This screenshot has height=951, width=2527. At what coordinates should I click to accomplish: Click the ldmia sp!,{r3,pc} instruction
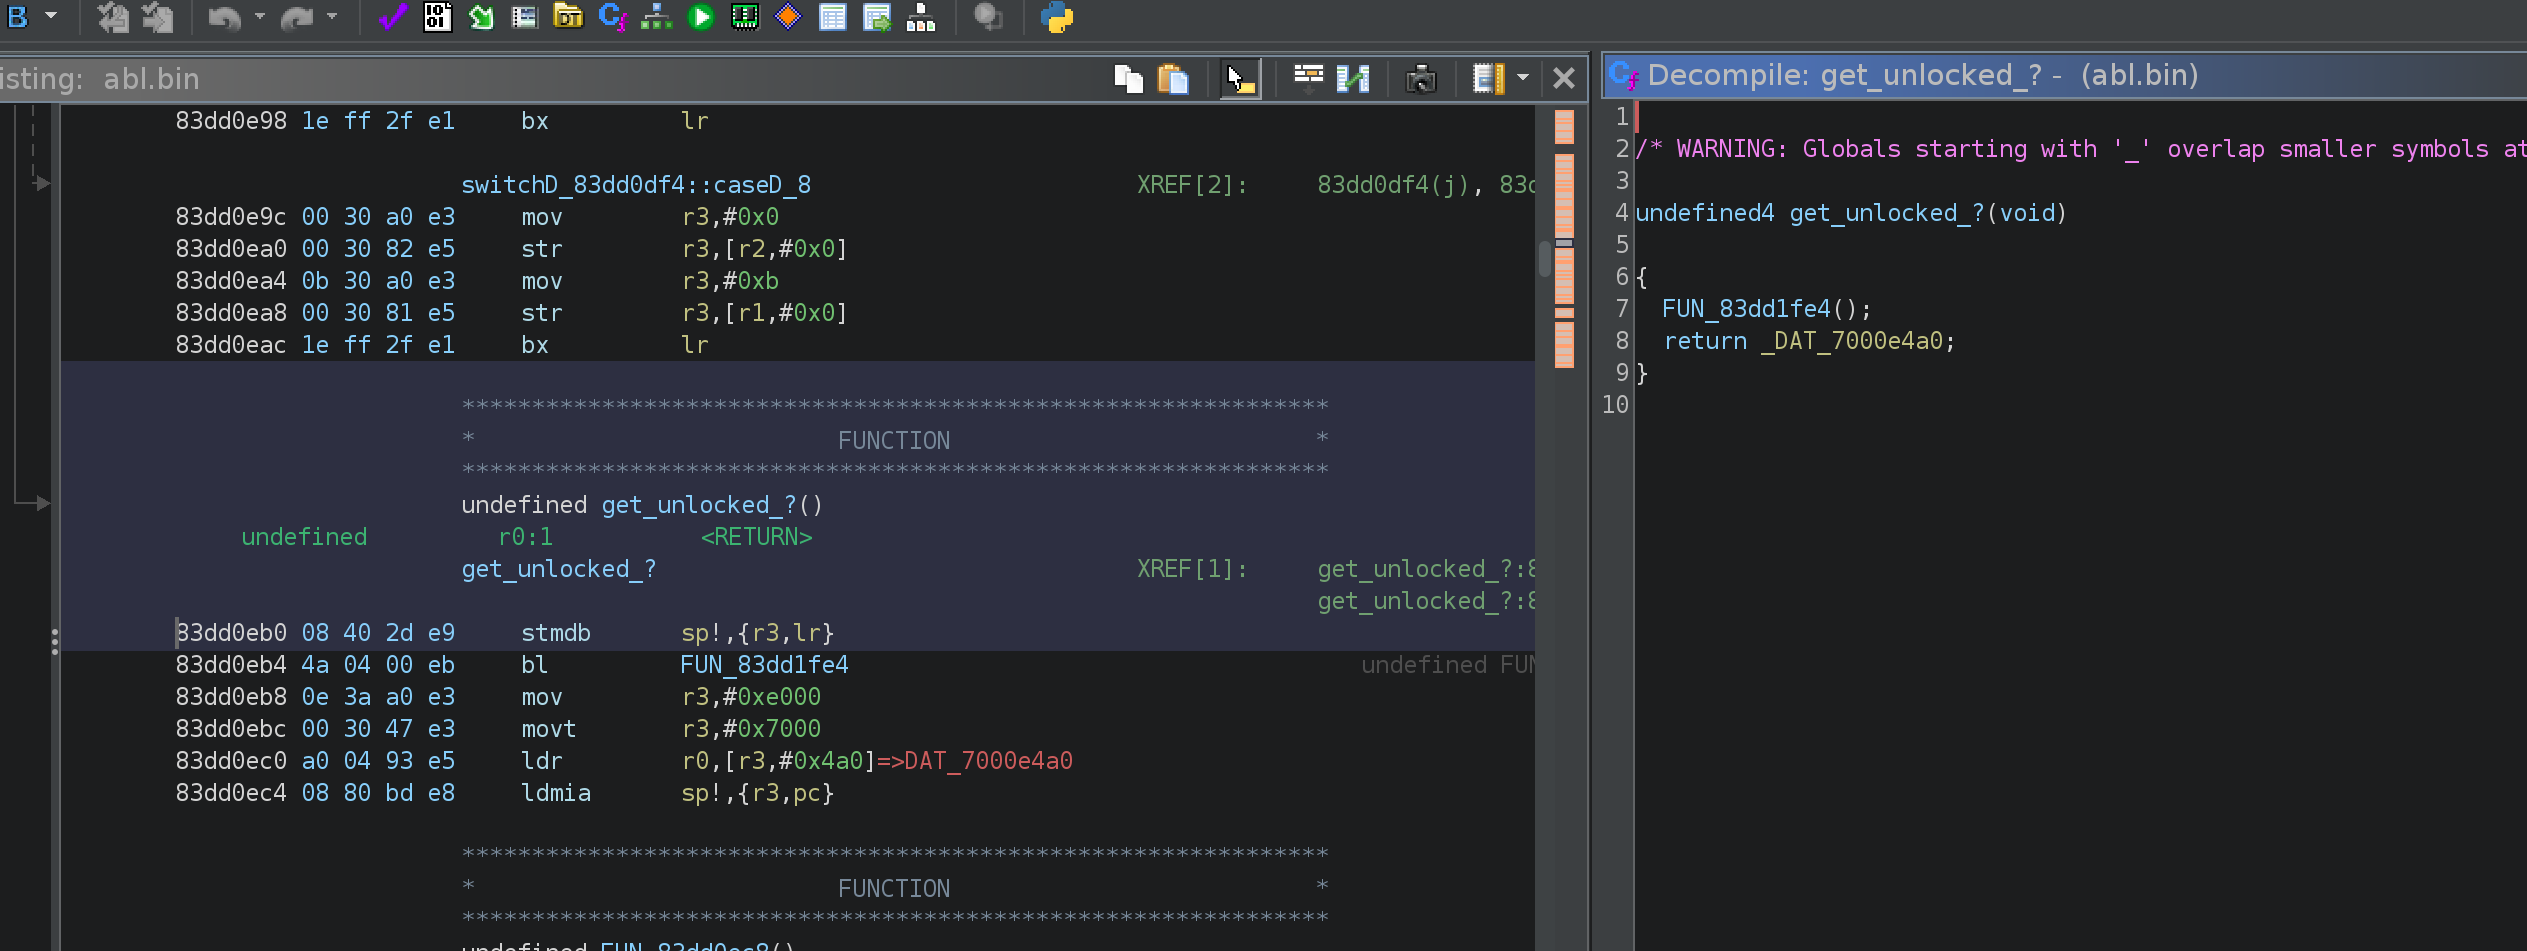[x=677, y=793]
